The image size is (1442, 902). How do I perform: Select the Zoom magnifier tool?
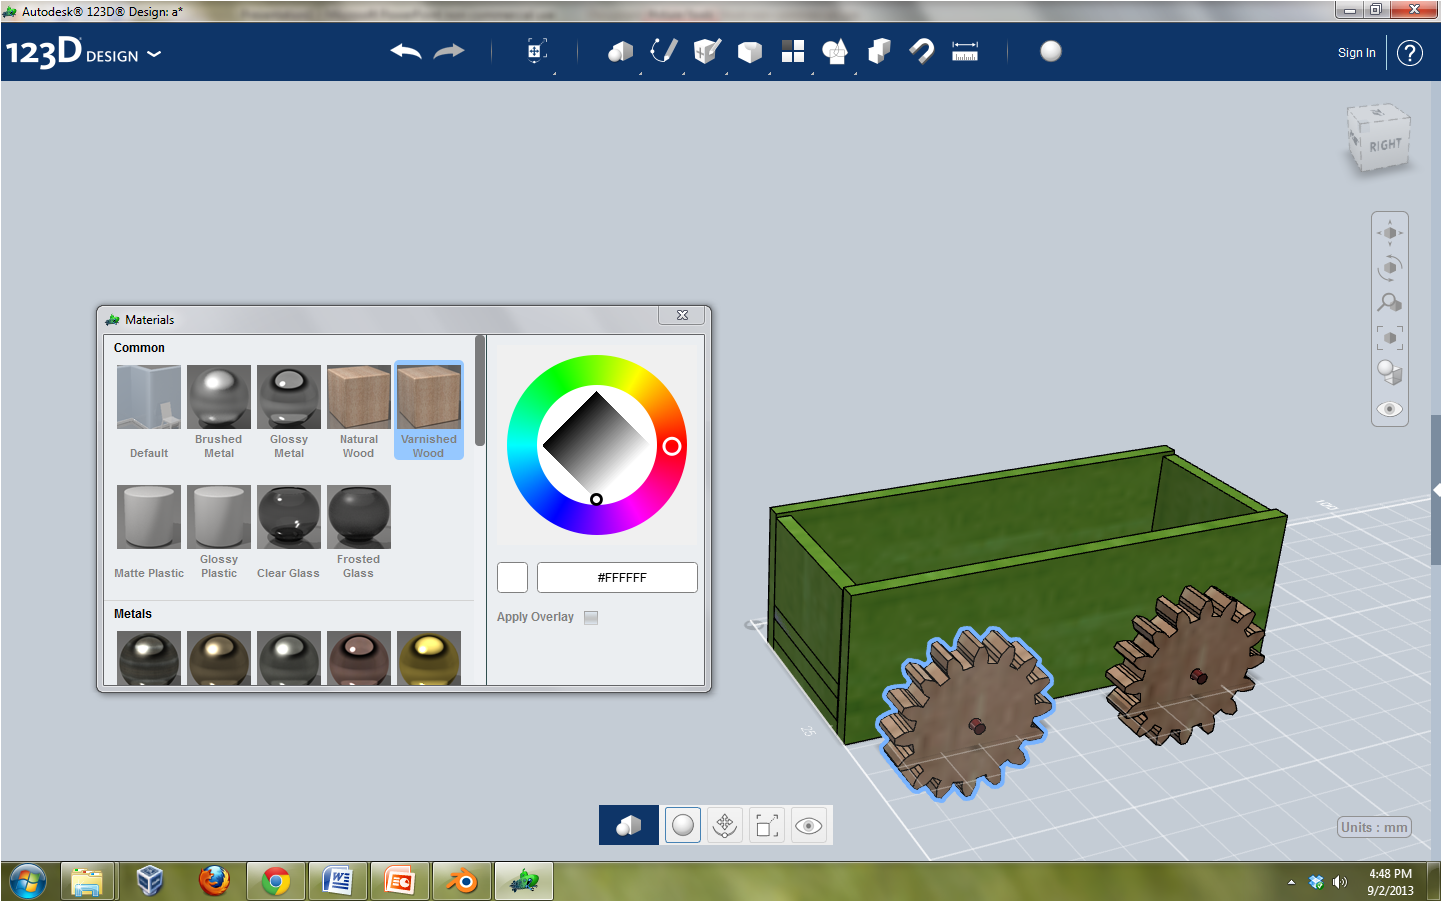(x=1390, y=302)
